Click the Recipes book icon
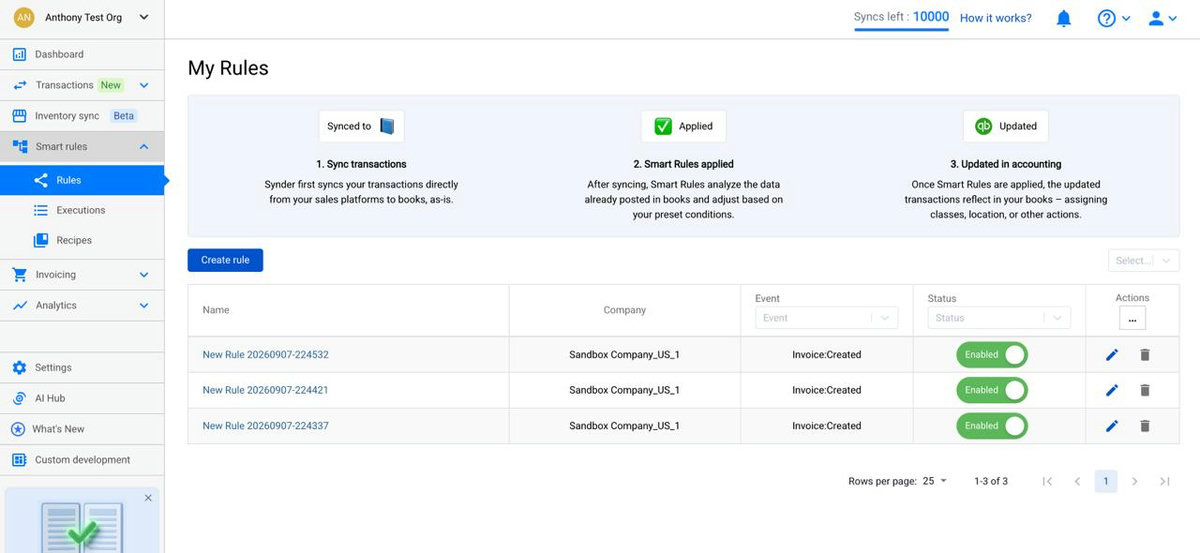Screen dimensions: 1200x553 coord(41,240)
